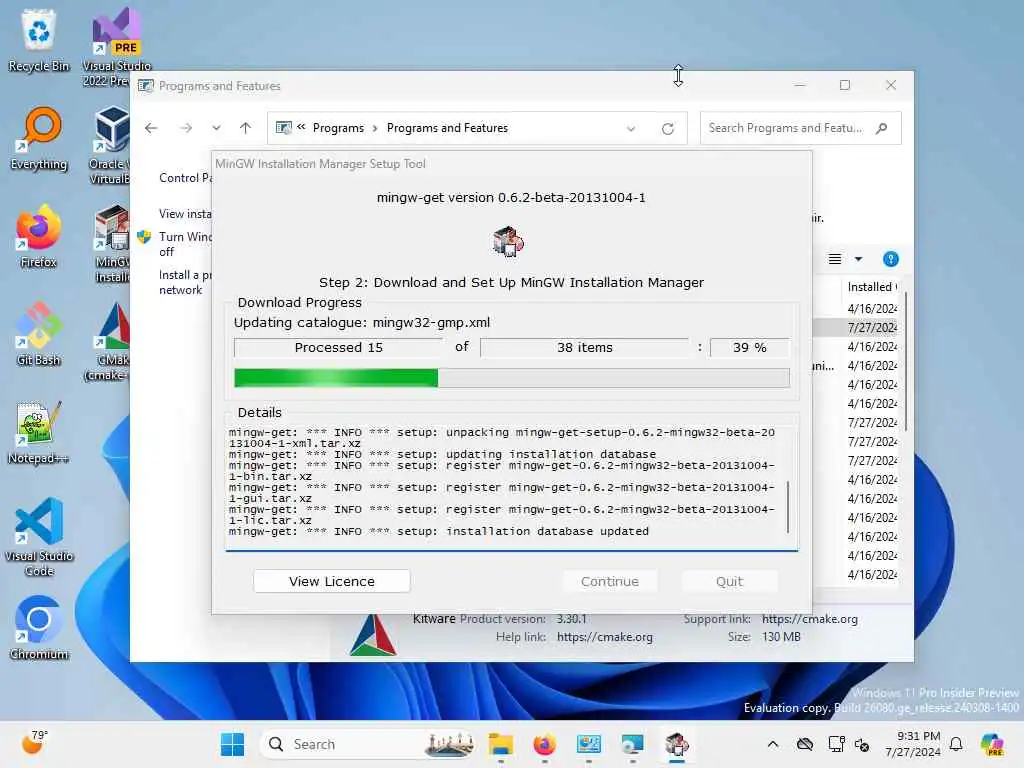The width and height of the screenshot is (1024, 768).
Task: Click the Processed 15 counter field
Action: click(x=338, y=347)
